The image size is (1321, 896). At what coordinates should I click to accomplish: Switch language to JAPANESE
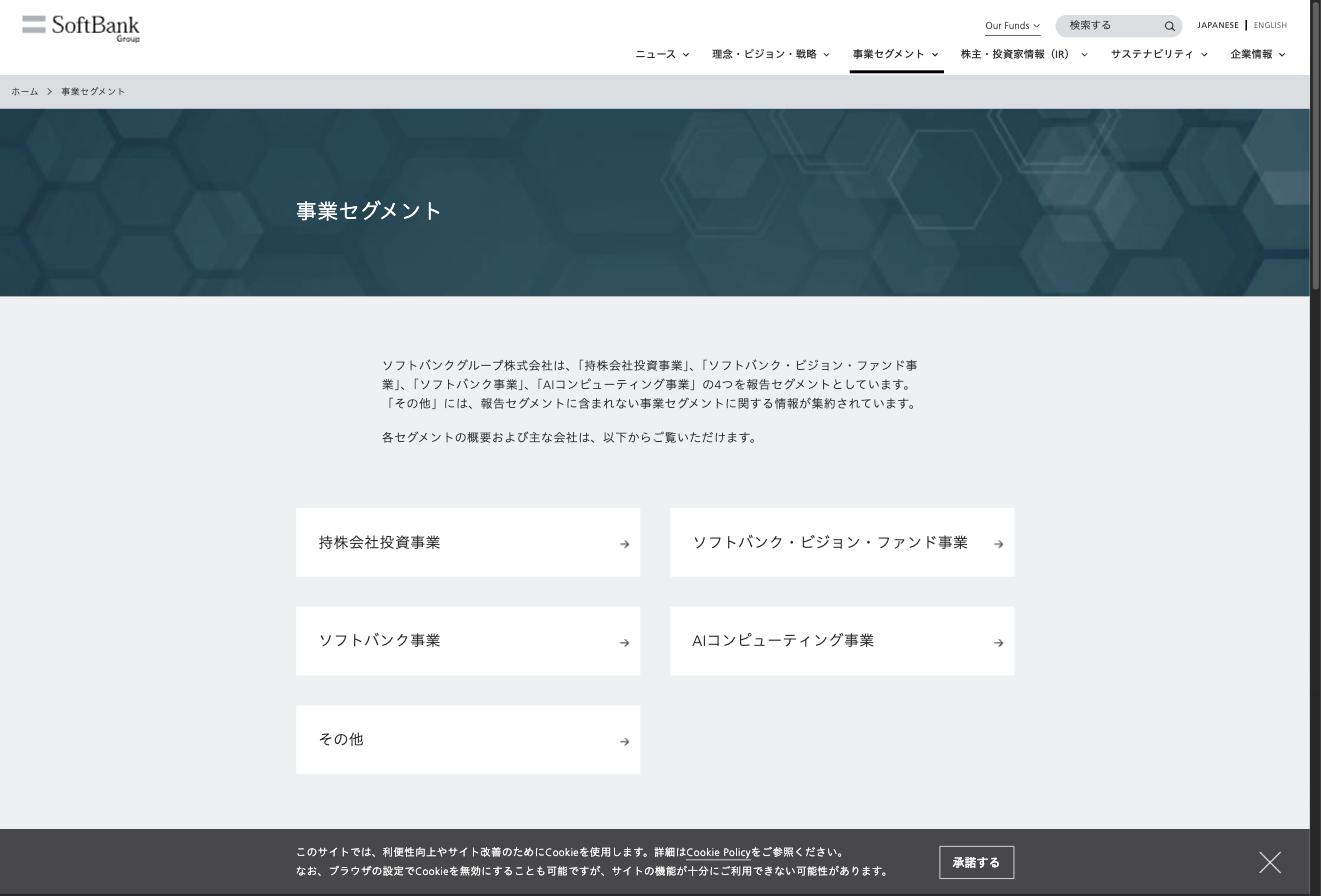1217,25
